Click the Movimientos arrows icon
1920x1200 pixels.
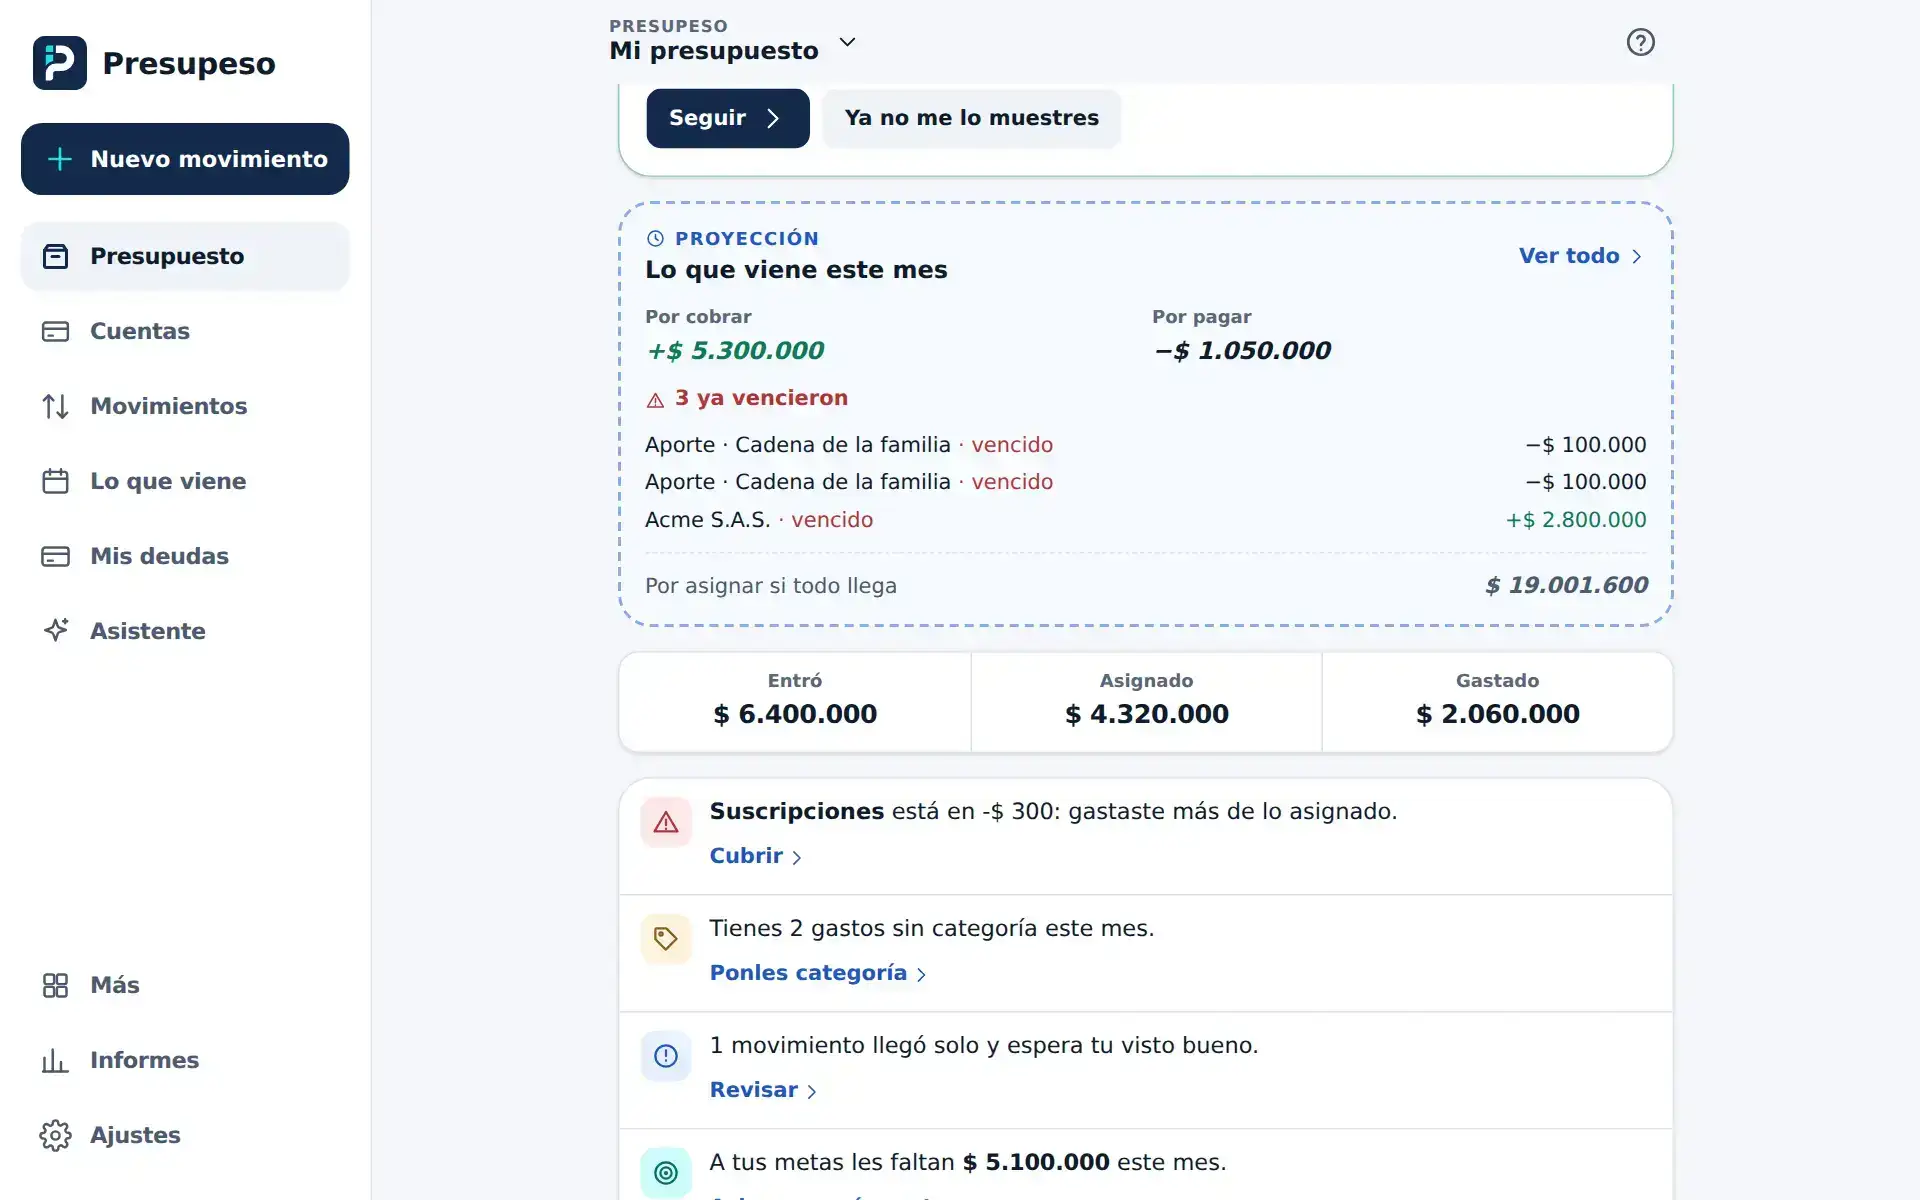point(55,406)
